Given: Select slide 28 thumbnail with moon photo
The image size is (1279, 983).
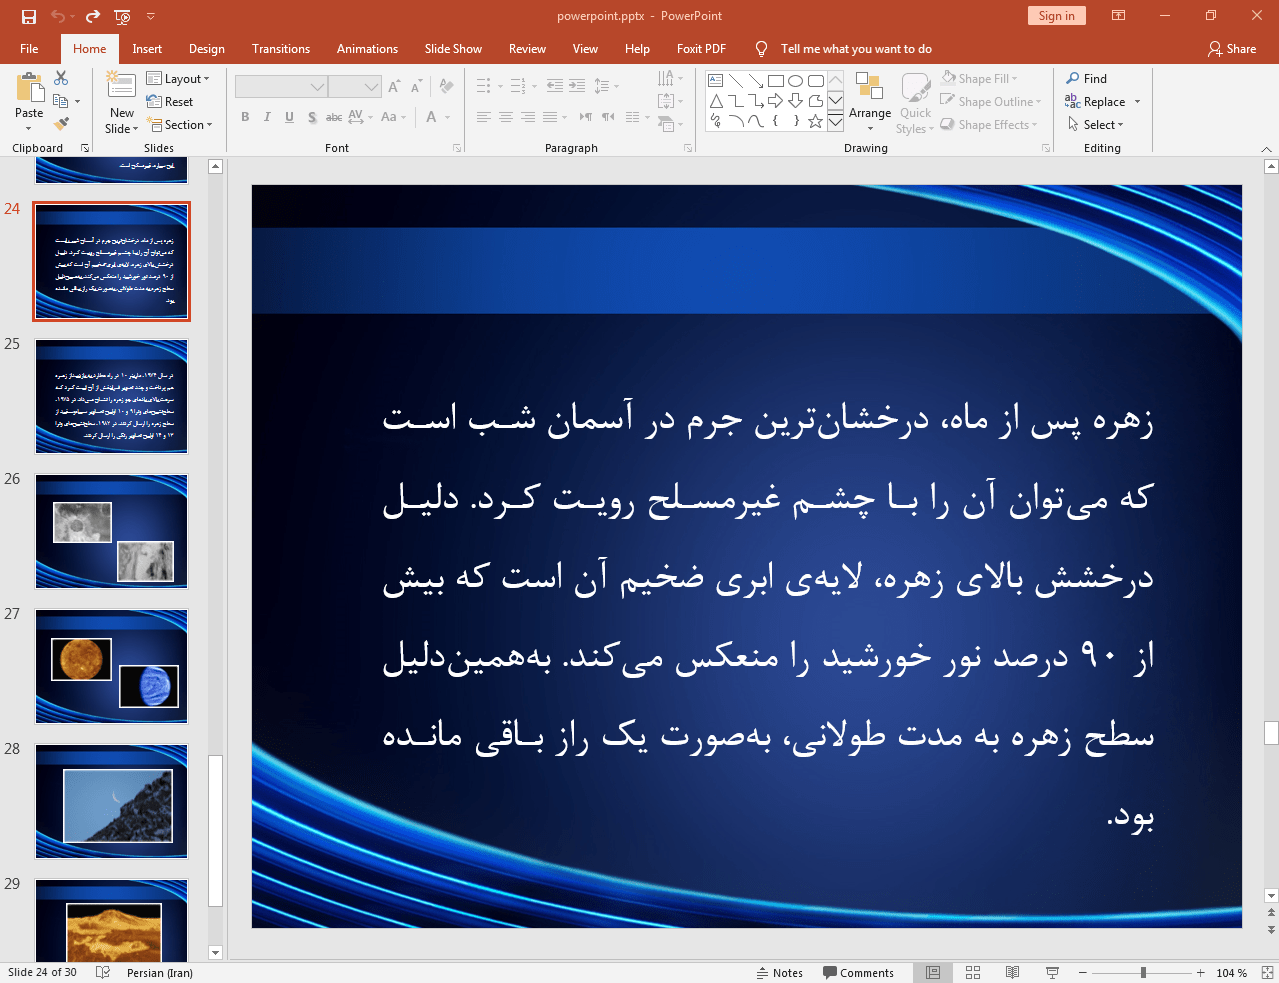Looking at the screenshot, I should pos(111,801).
